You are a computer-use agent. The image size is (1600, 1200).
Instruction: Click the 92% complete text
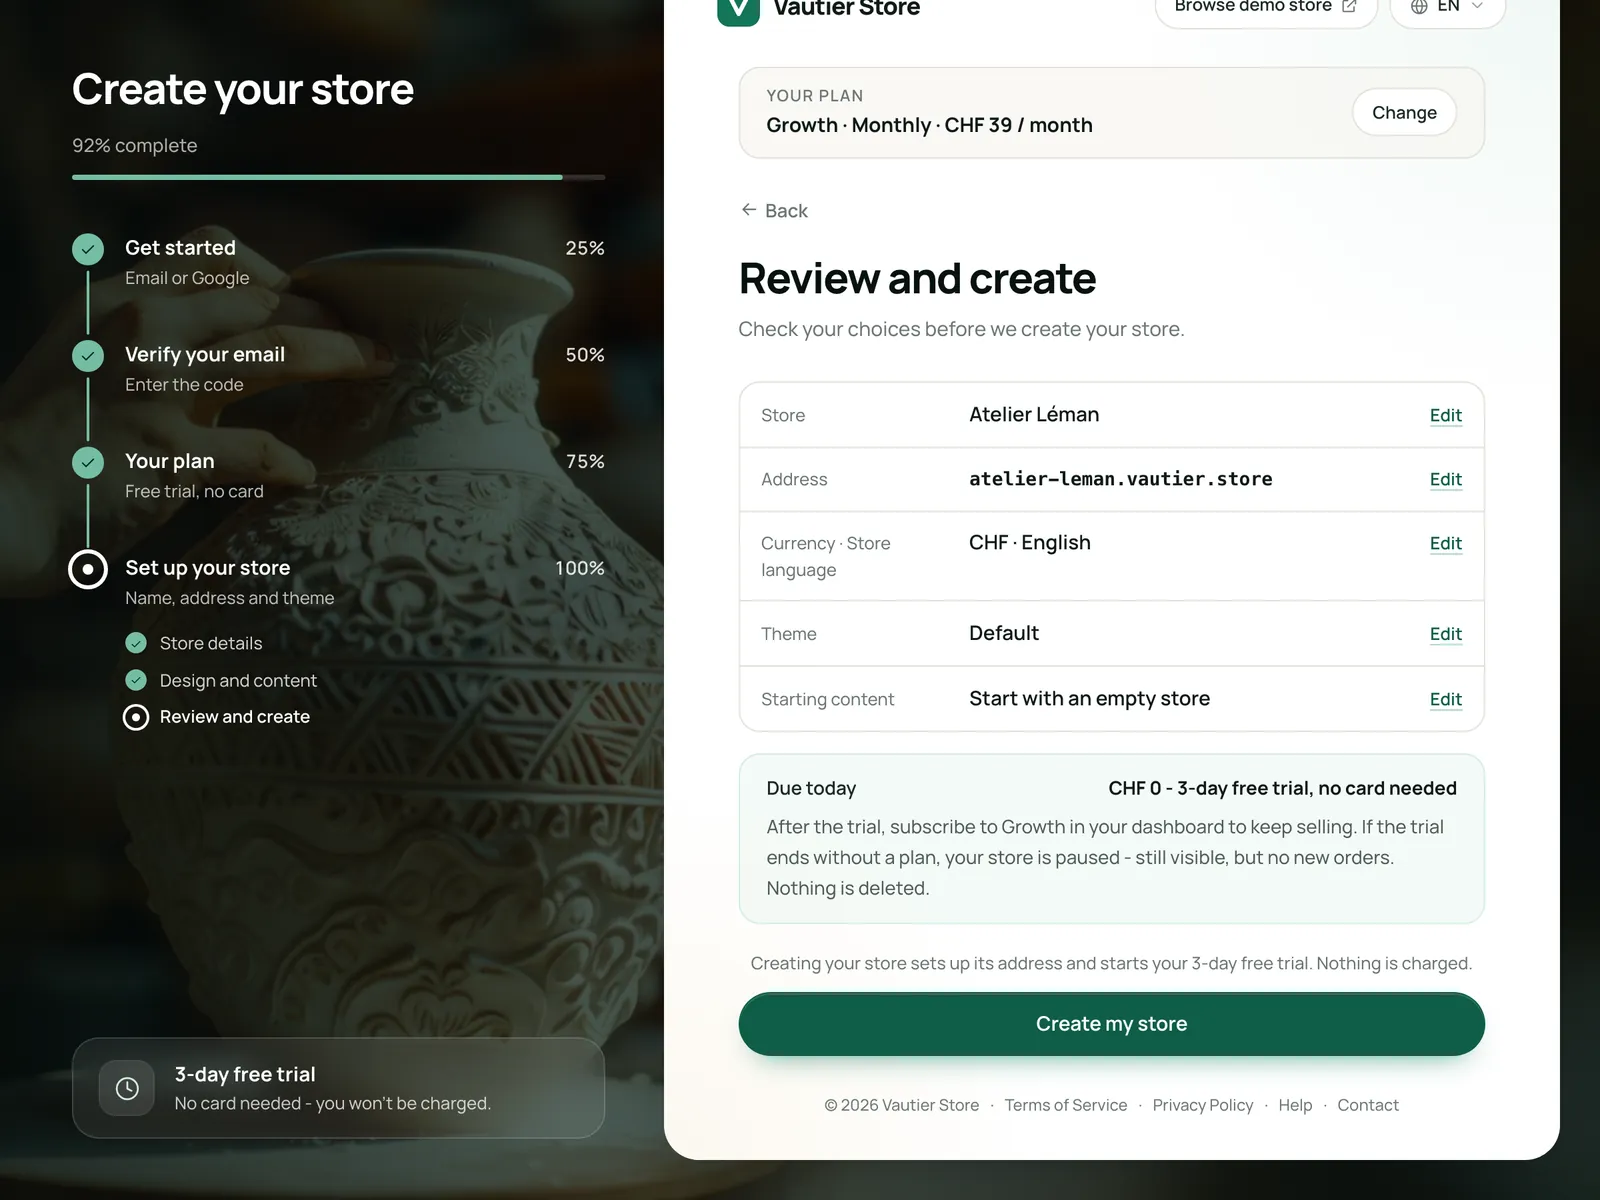click(x=135, y=146)
